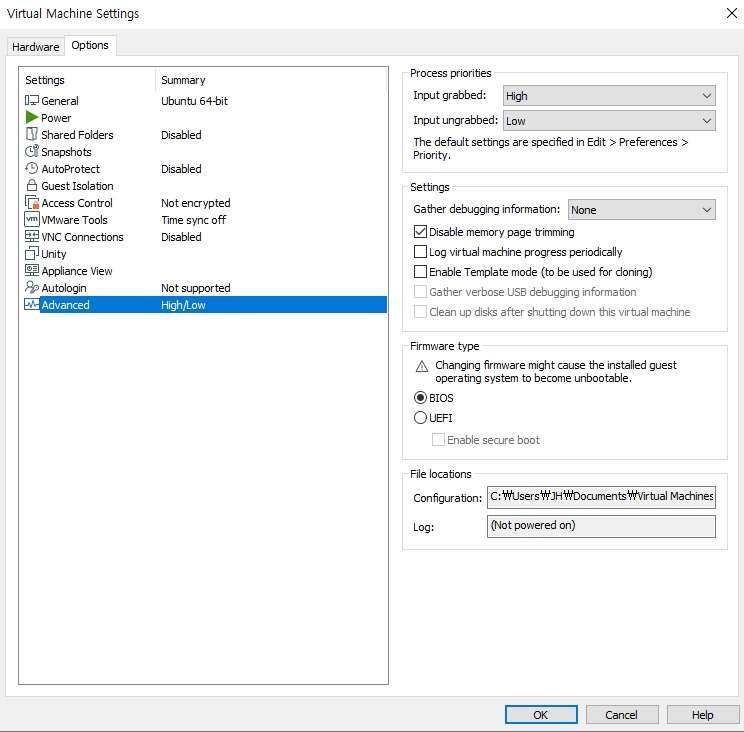The height and width of the screenshot is (732, 744).
Task: Click 'Time sync off' summary text
Action: click(x=194, y=220)
